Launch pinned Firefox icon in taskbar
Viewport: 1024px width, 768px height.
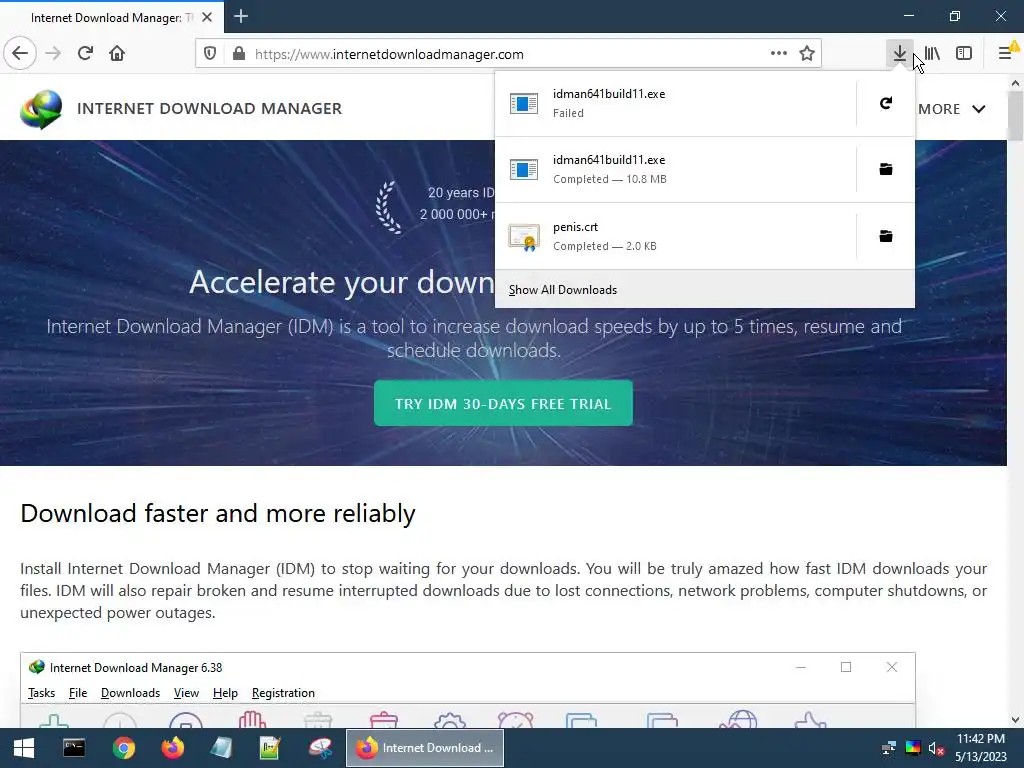tap(172, 748)
